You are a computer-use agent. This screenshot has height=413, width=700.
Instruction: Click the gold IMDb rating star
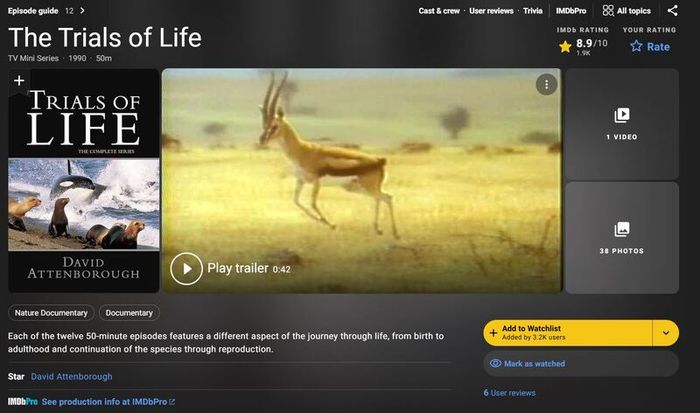pos(565,46)
